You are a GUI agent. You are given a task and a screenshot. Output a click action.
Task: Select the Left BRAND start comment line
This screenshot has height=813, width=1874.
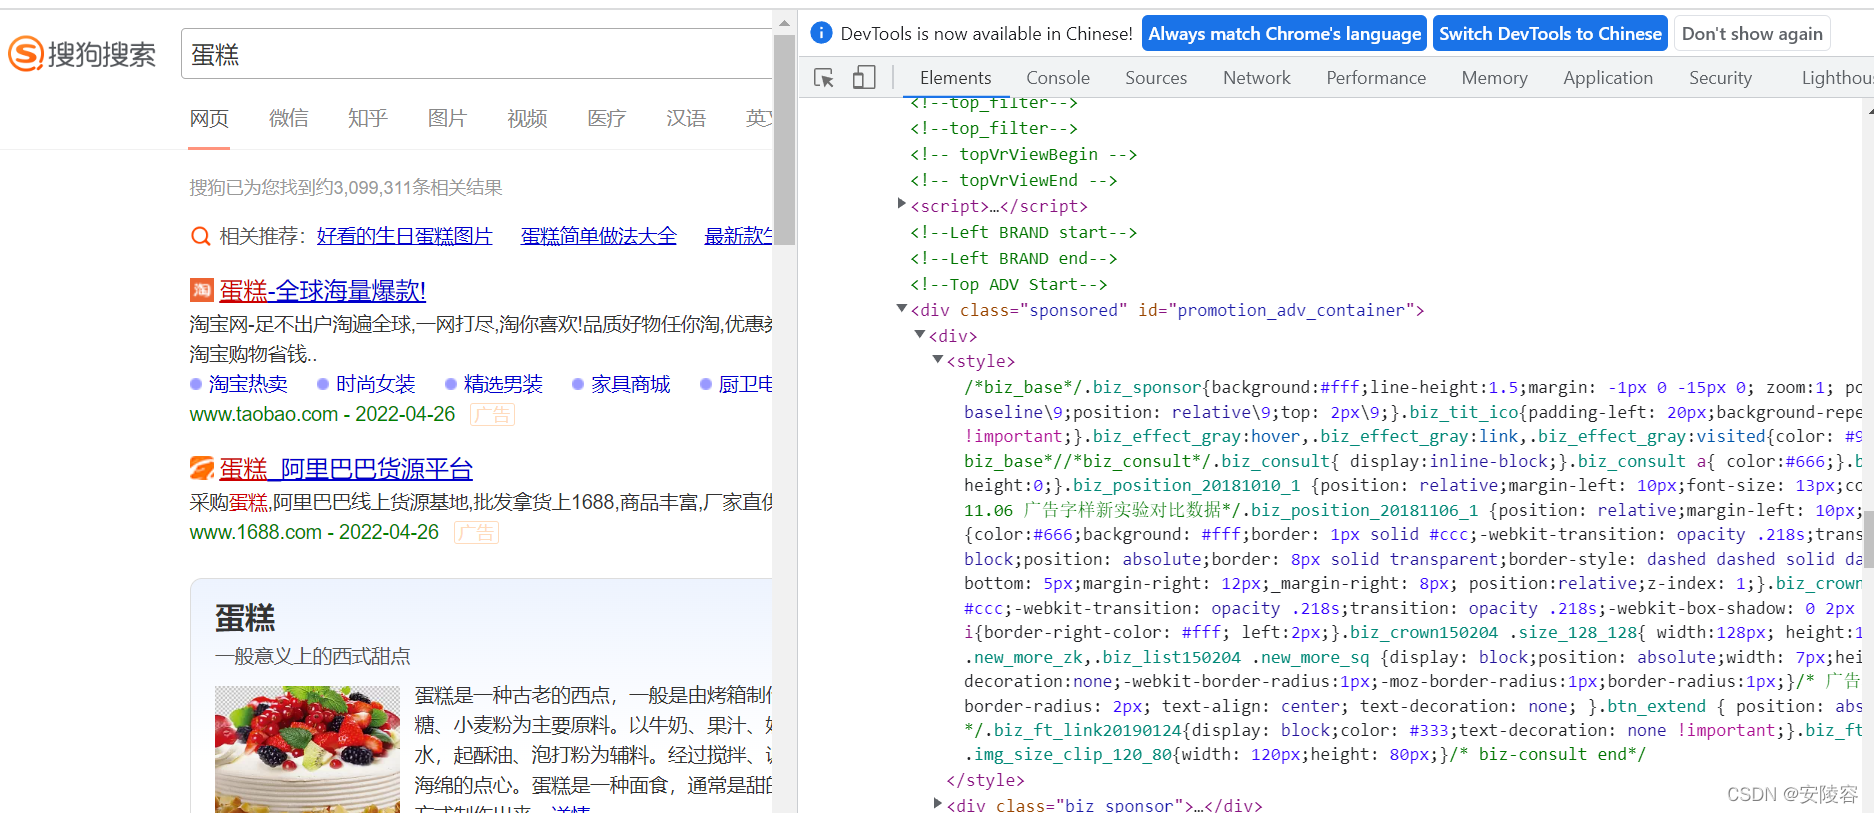coord(1023,232)
